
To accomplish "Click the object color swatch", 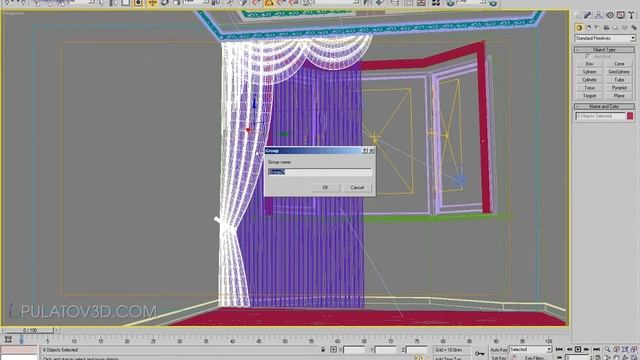I will tap(630, 116).
